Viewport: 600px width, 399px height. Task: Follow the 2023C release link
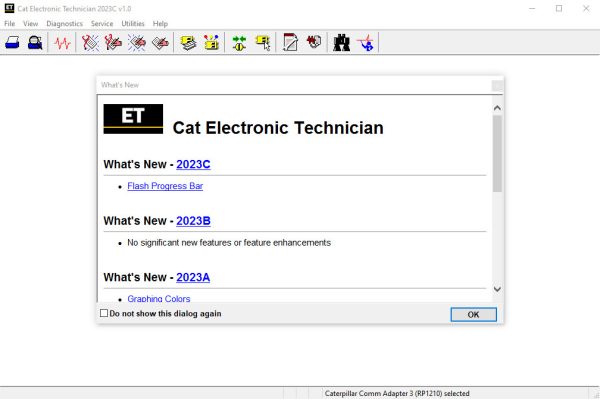(193, 164)
